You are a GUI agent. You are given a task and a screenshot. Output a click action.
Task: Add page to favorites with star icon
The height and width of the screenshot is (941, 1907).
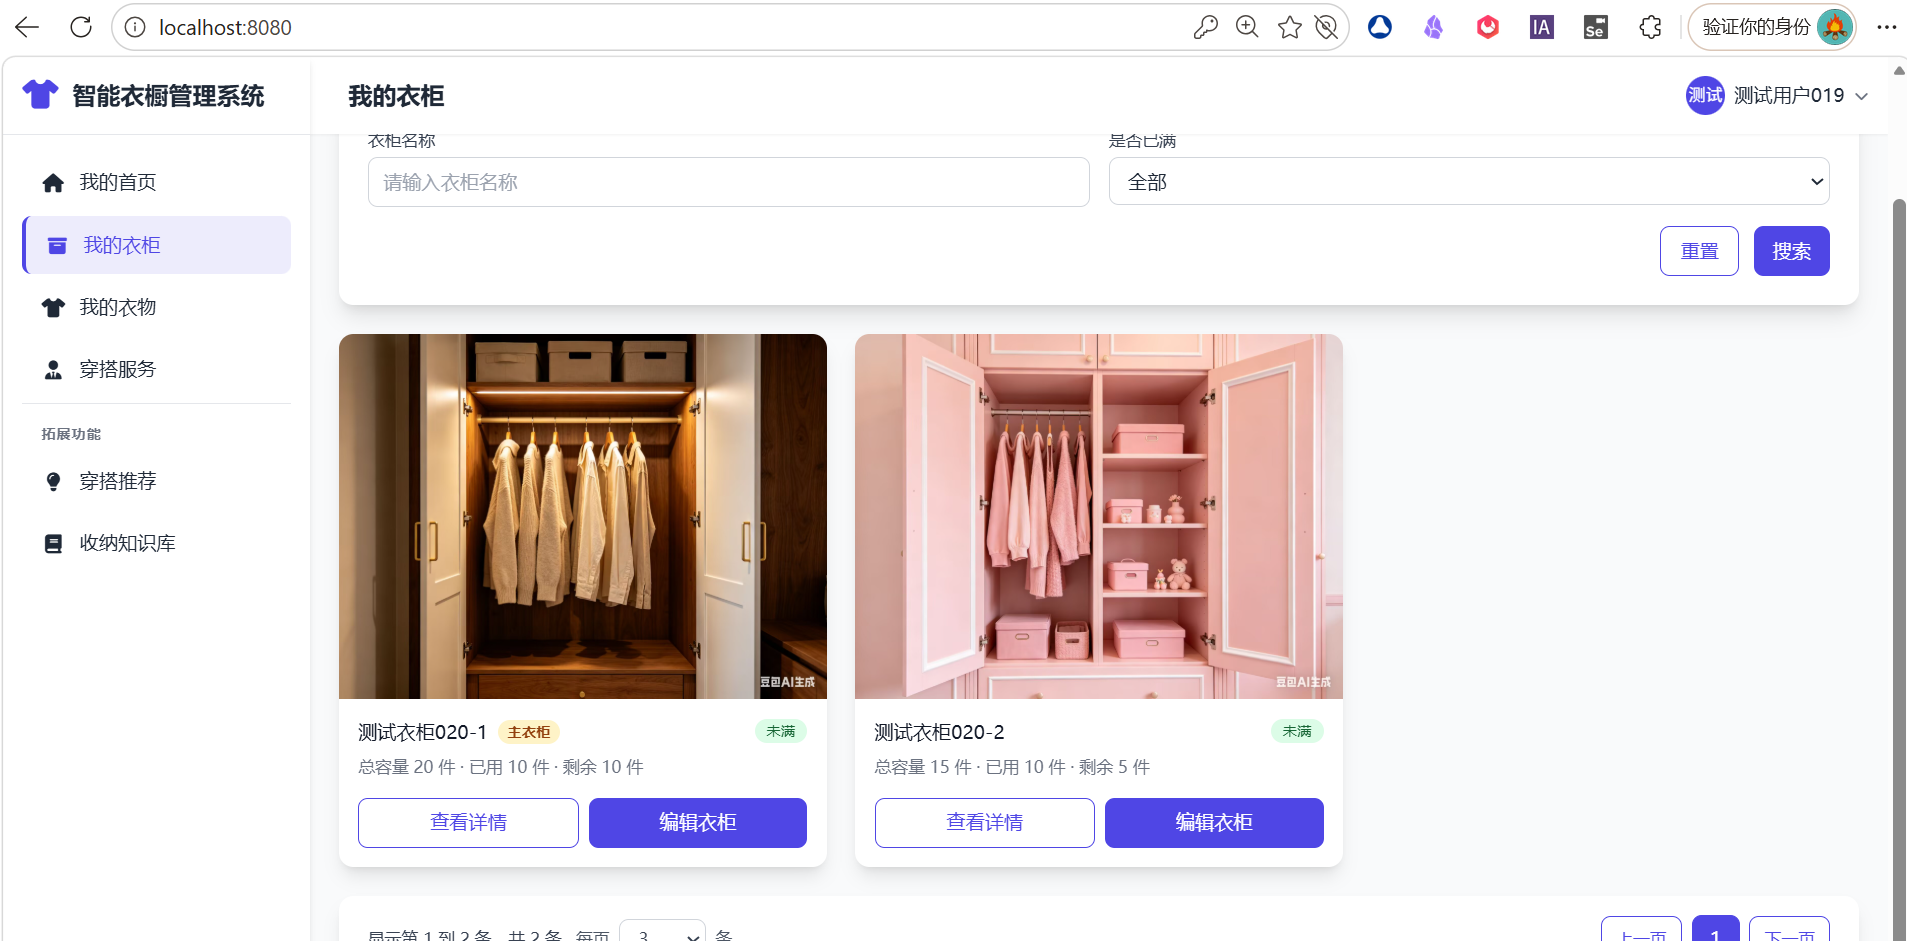[x=1289, y=27]
